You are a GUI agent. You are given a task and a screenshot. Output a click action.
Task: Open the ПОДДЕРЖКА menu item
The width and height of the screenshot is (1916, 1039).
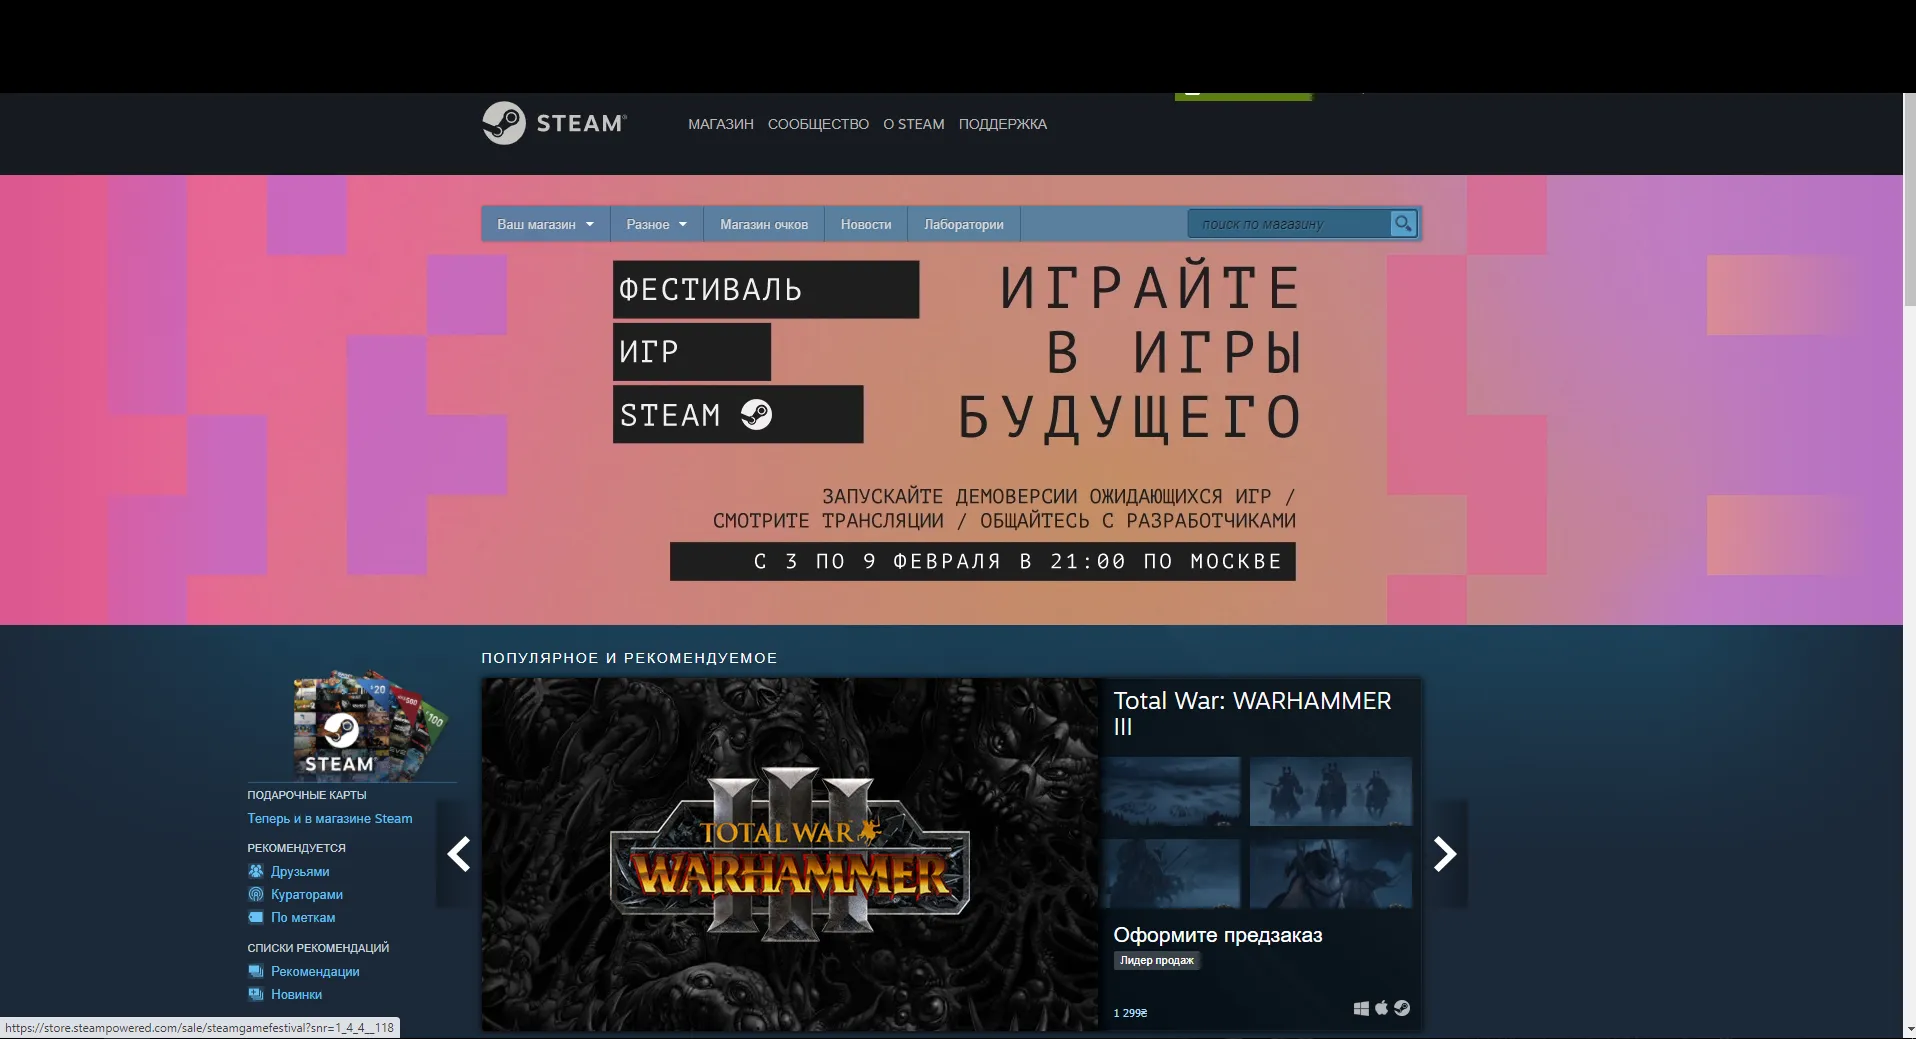click(x=1002, y=124)
